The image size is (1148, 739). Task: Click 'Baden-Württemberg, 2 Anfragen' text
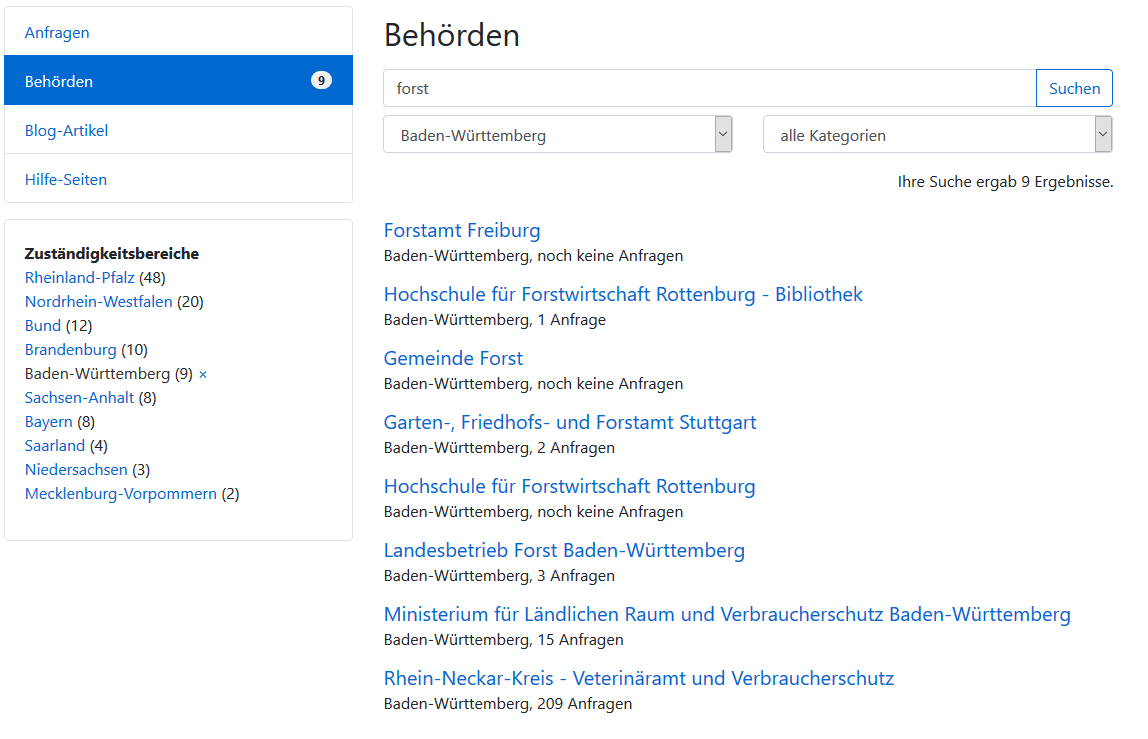point(499,448)
